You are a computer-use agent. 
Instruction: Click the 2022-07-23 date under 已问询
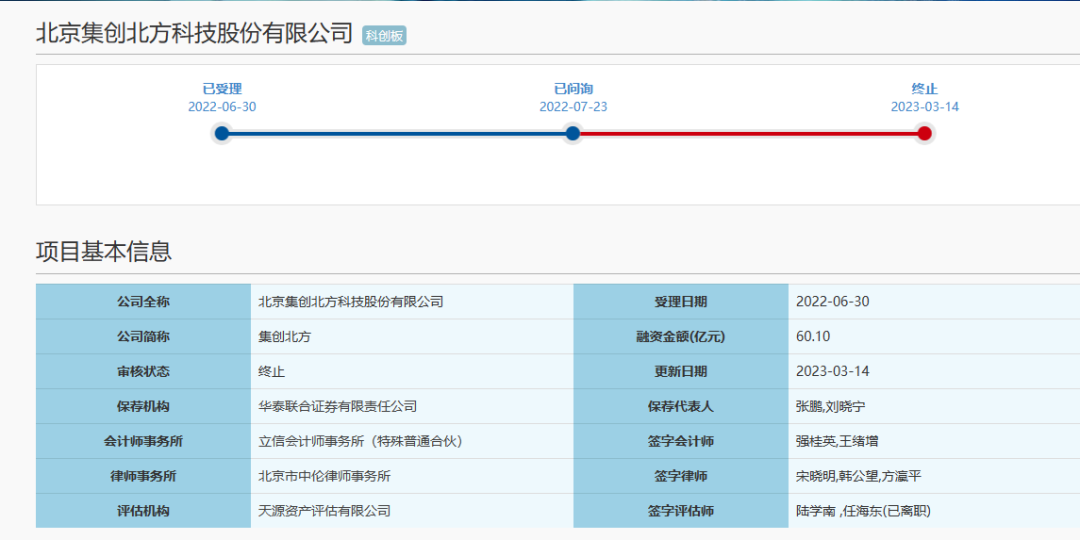point(573,107)
